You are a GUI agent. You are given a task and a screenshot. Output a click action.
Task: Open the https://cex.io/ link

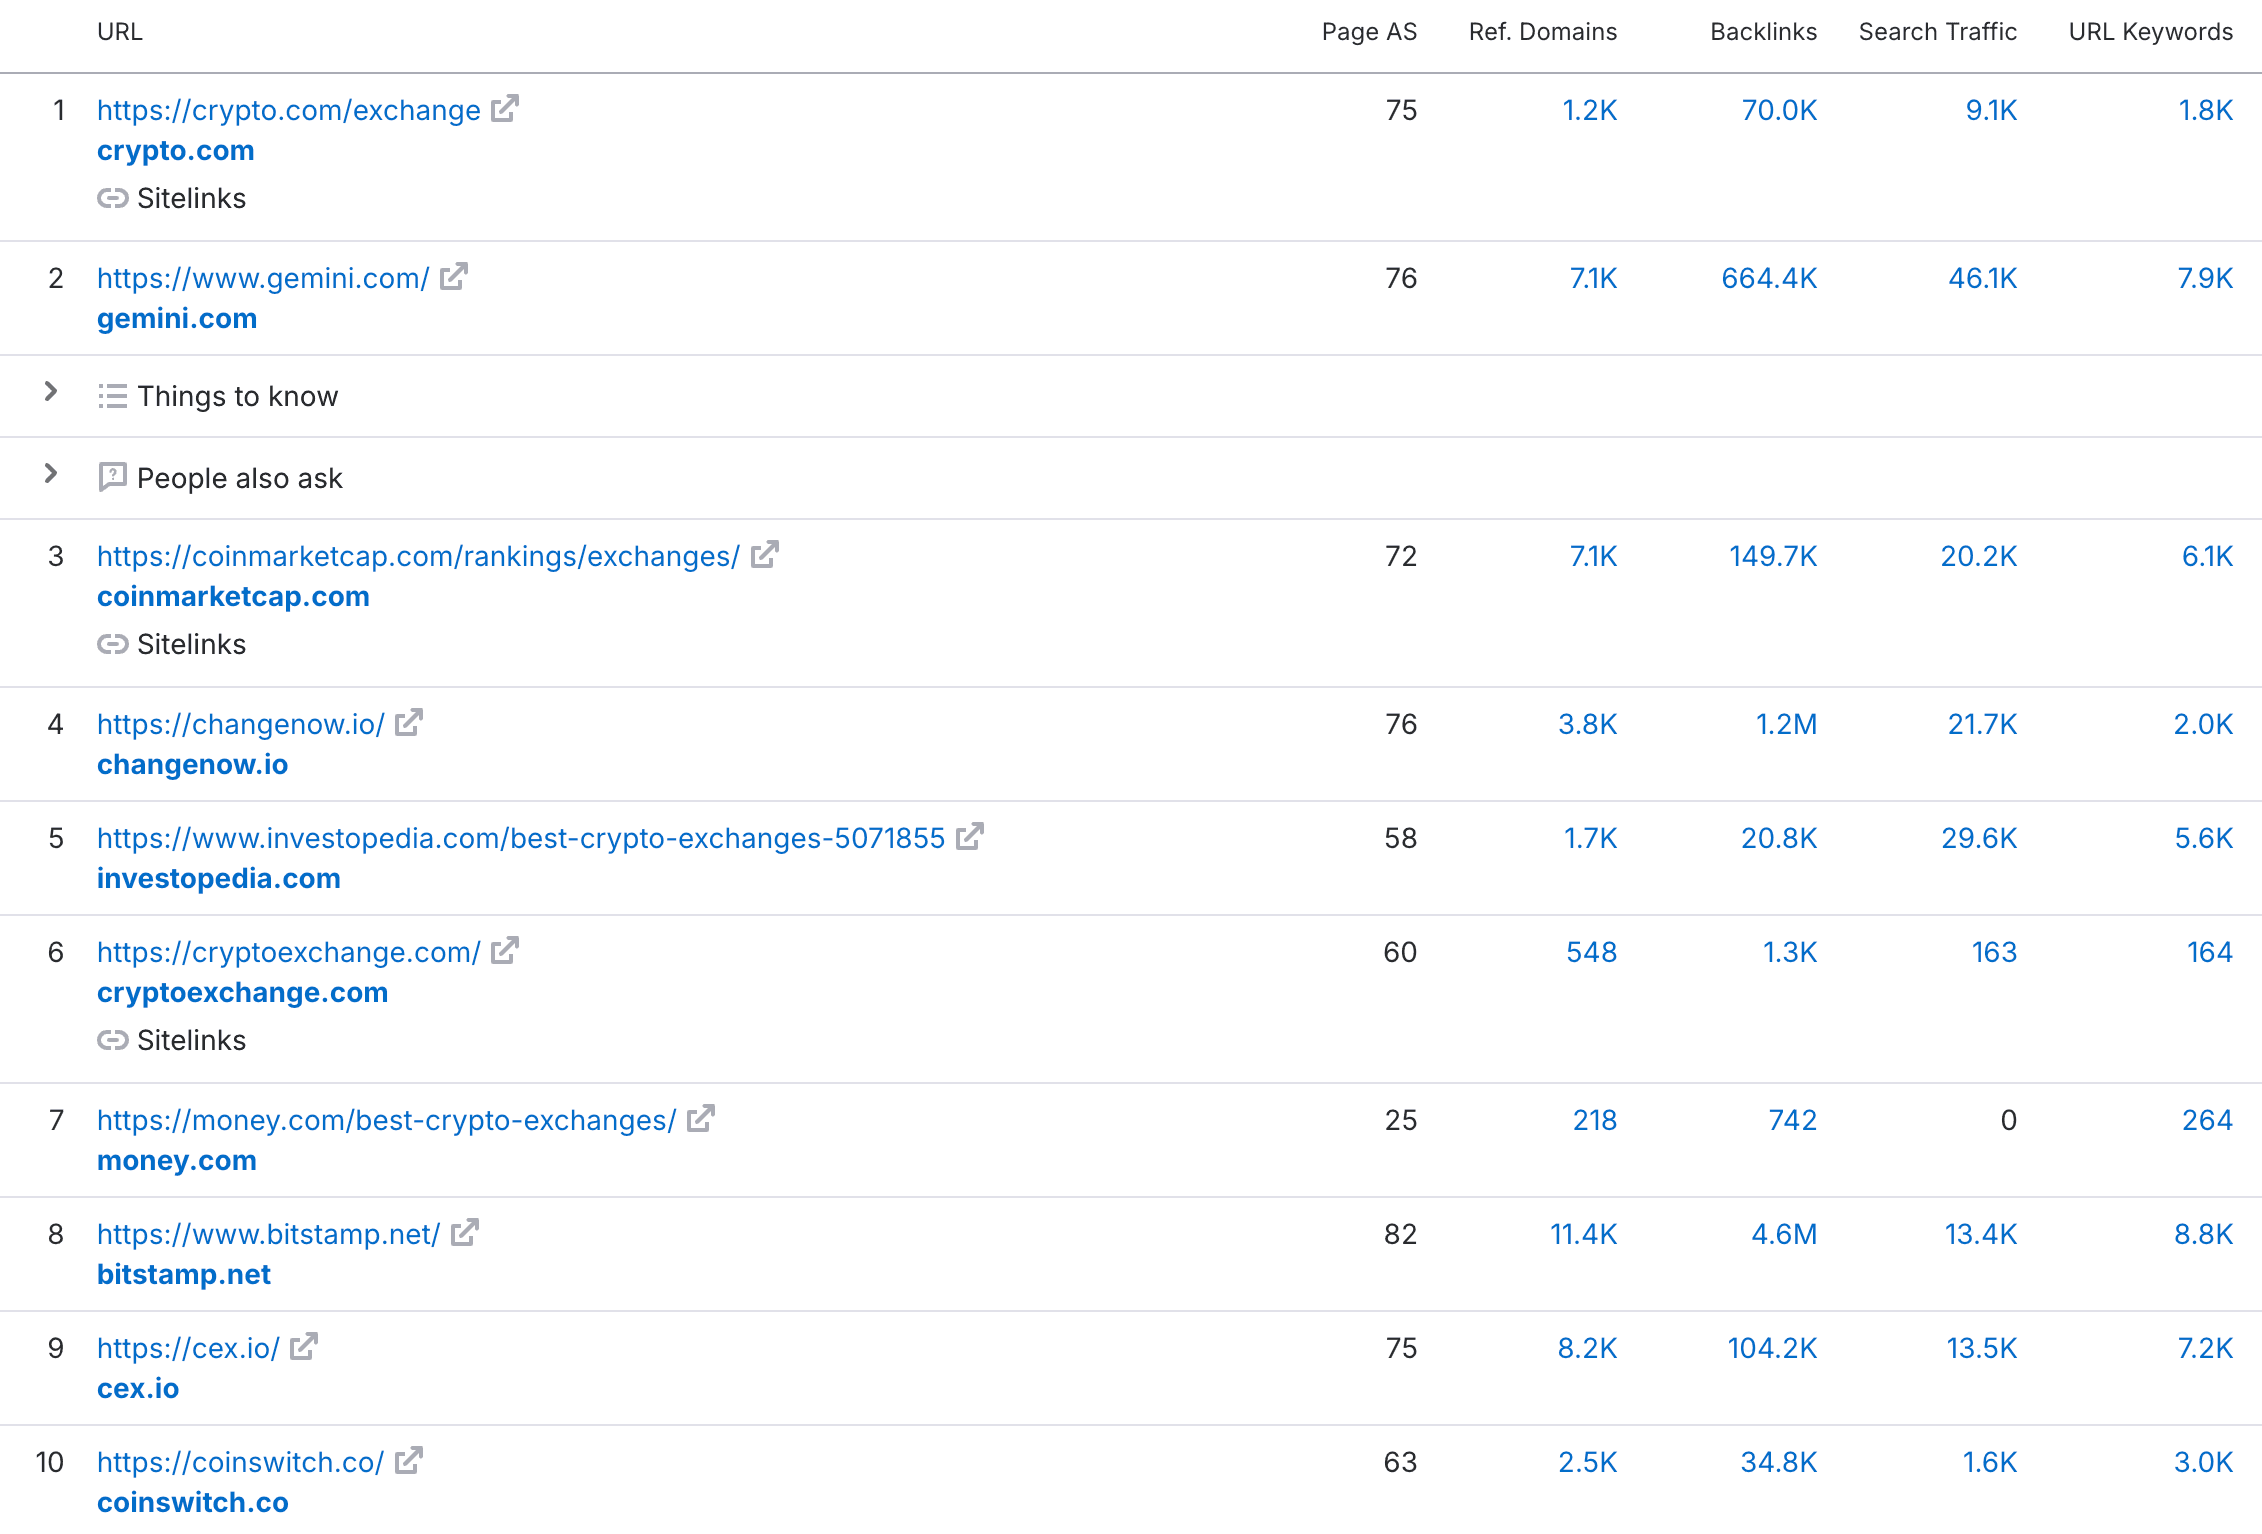188,1348
